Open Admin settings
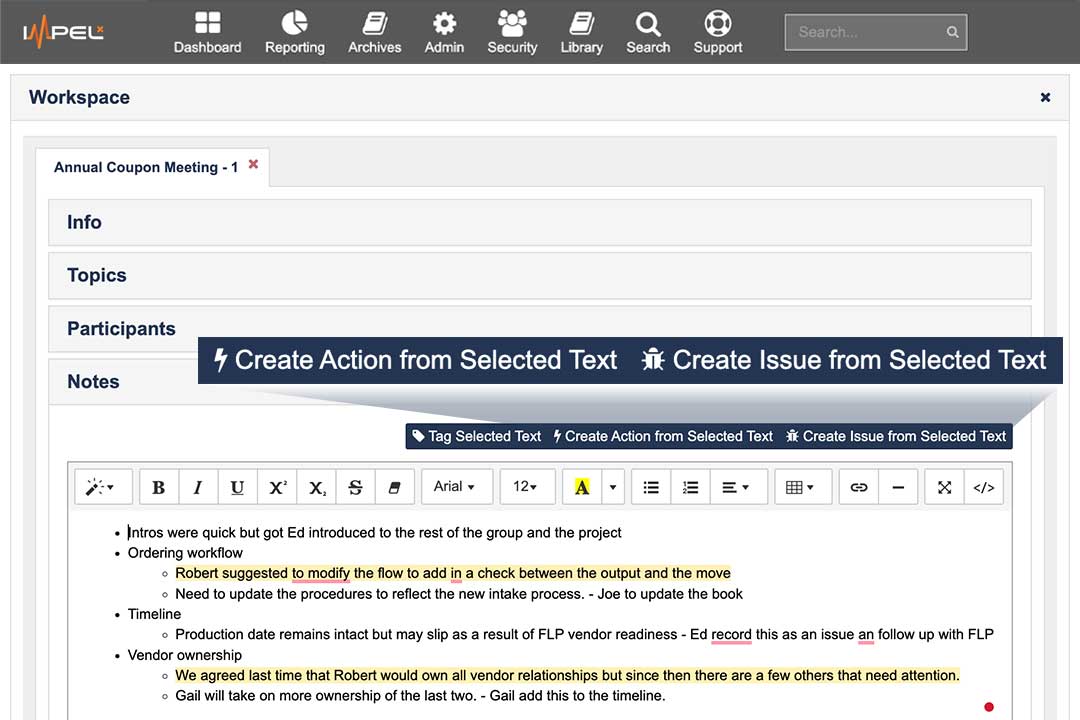 [x=444, y=32]
